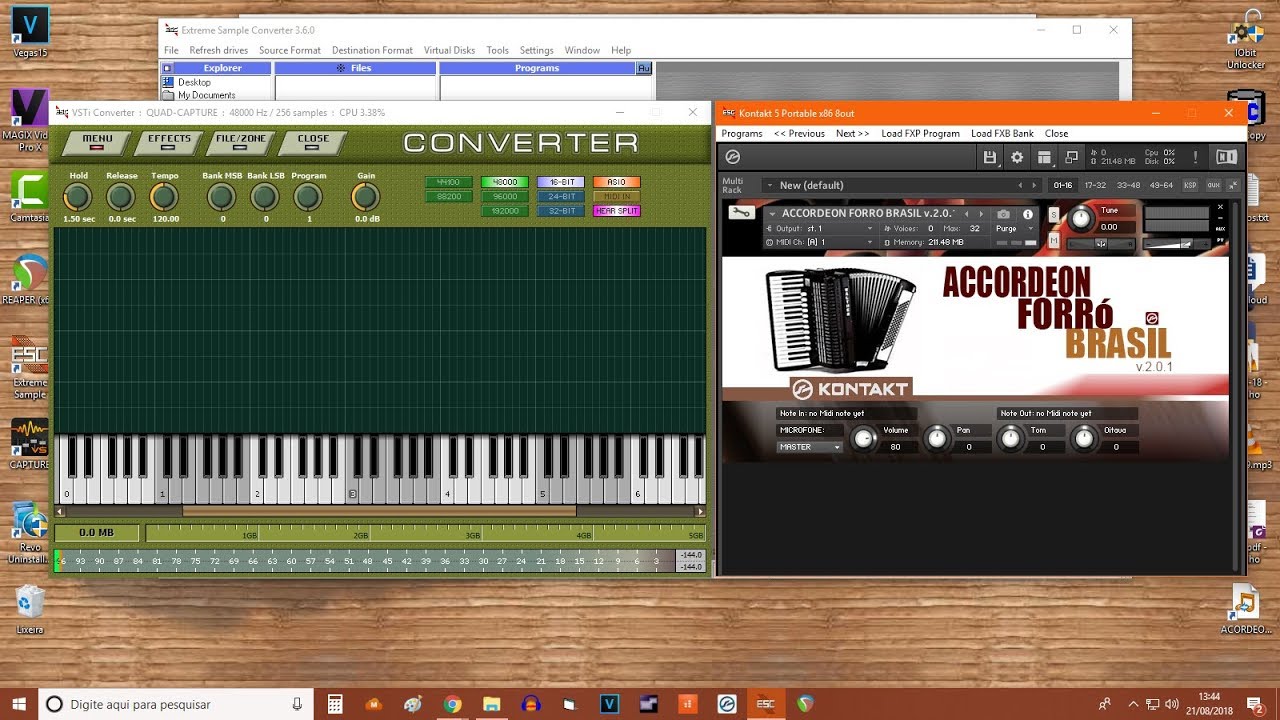This screenshot has height=720, width=1280.
Task: Click the Kontakt logo at header left
Action: click(732, 157)
